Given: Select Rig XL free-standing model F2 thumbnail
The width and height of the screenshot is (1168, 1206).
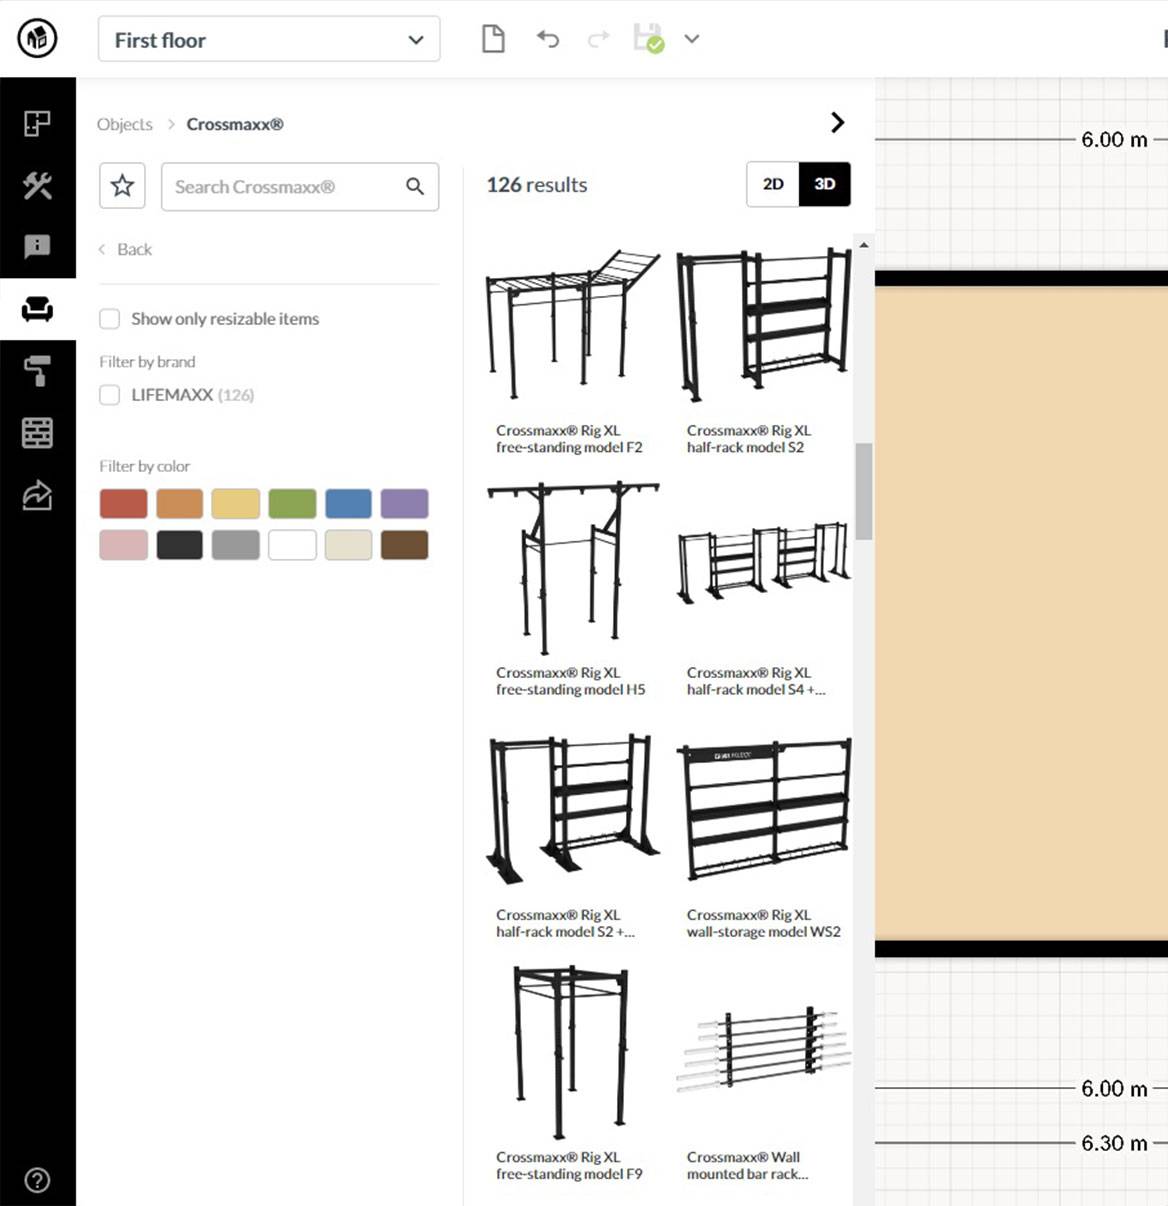Looking at the screenshot, I should pos(572,326).
